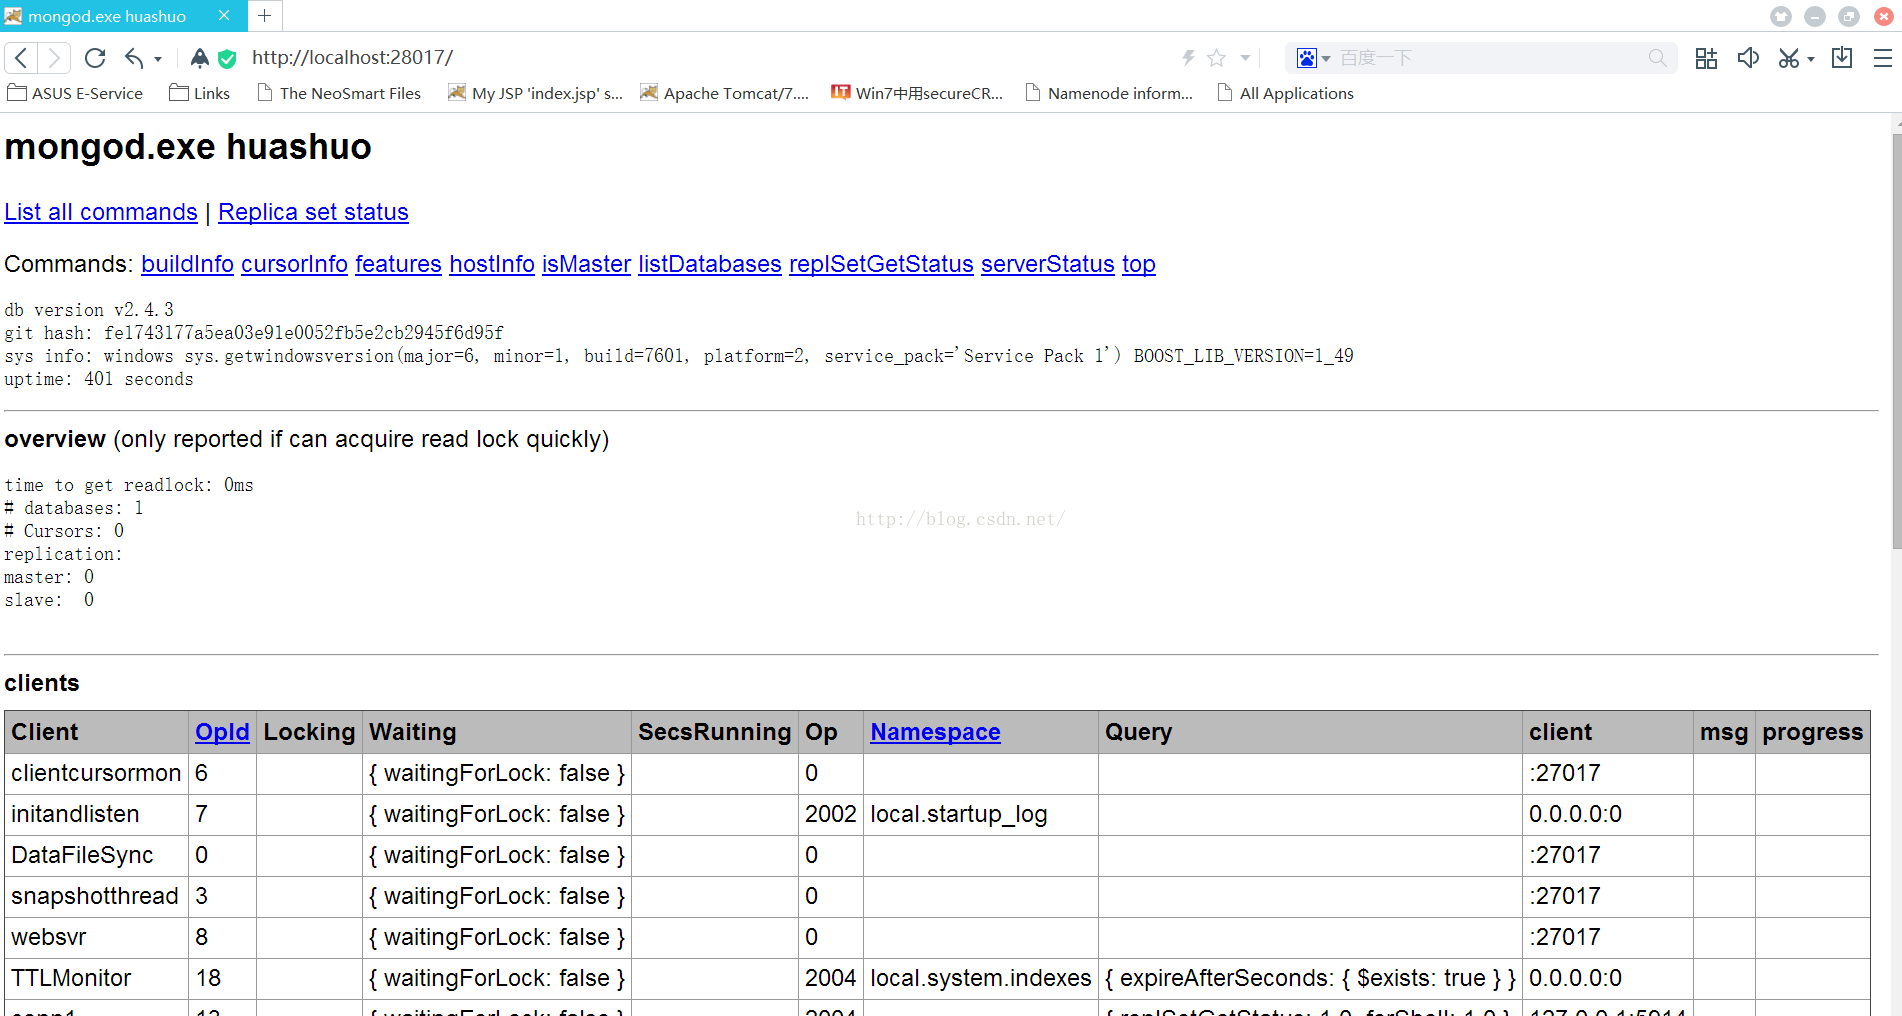The width and height of the screenshot is (1902, 1016).
Task: Run the top command link
Action: 1138,264
